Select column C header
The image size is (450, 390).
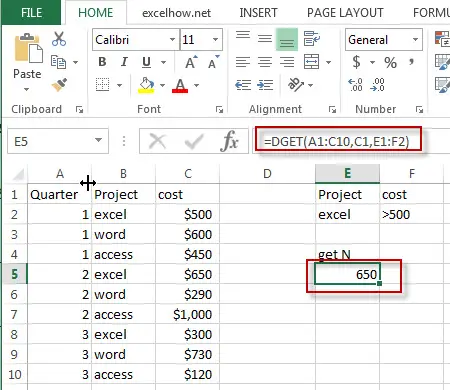click(x=188, y=174)
